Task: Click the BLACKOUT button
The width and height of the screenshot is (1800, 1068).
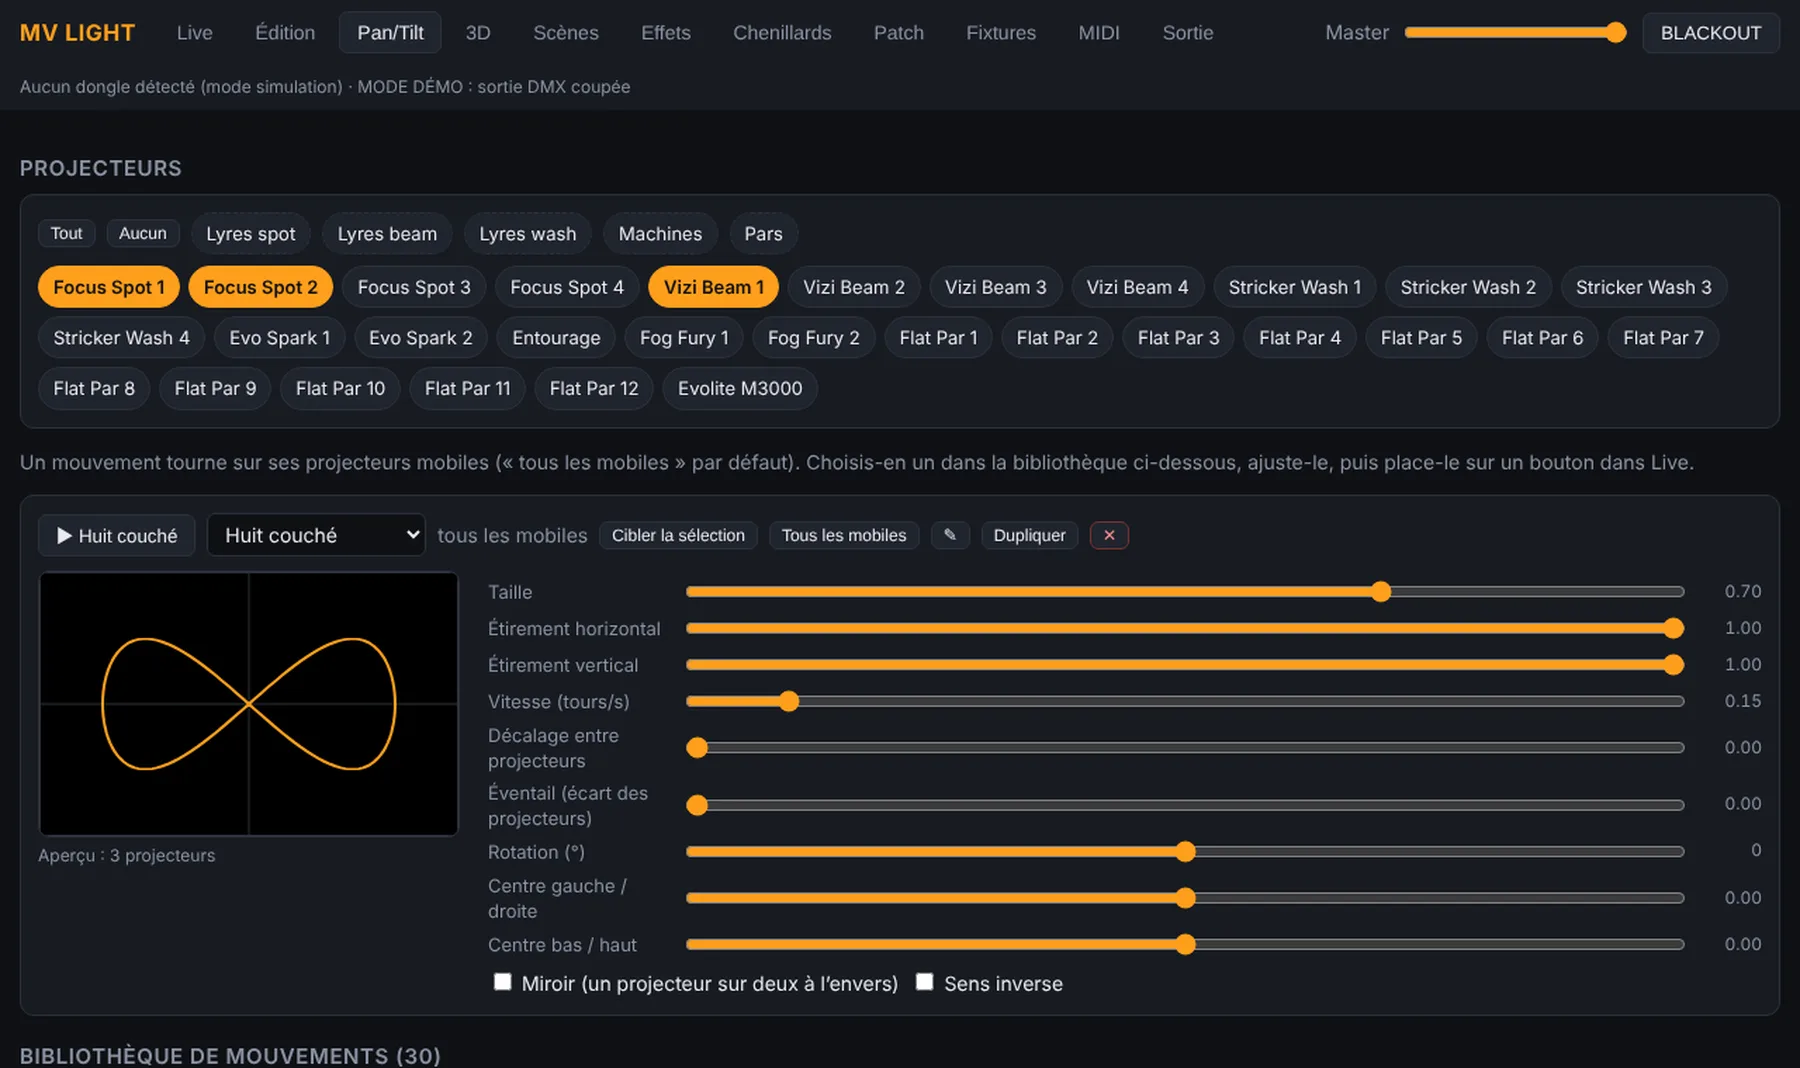Action: [1711, 33]
